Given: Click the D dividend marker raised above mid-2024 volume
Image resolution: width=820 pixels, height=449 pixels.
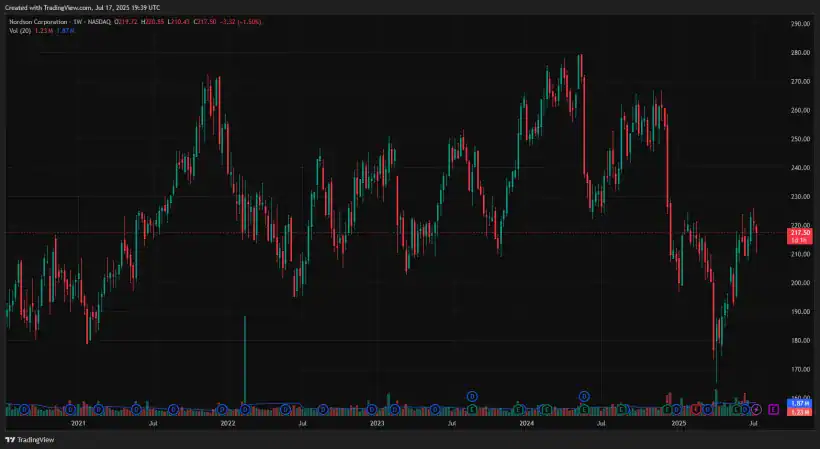Looking at the screenshot, I should pyautogui.click(x=584, y=395).
